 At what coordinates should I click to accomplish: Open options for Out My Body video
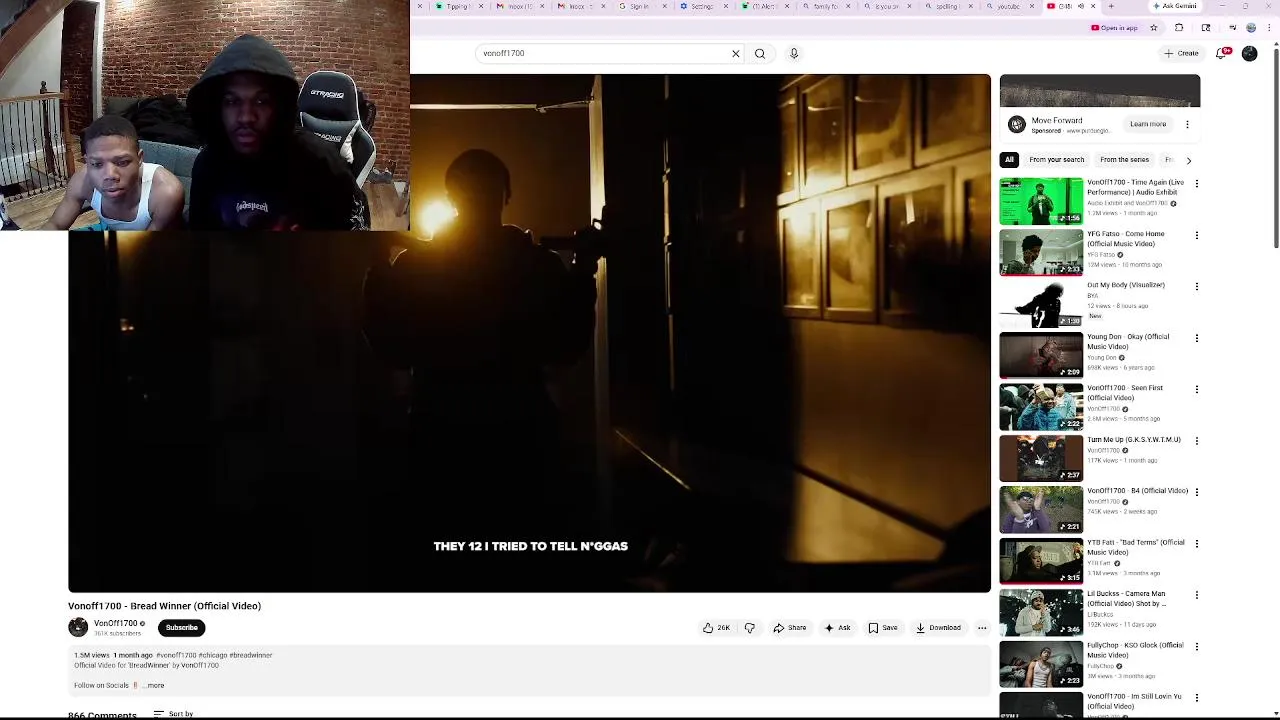[1196, 286]
